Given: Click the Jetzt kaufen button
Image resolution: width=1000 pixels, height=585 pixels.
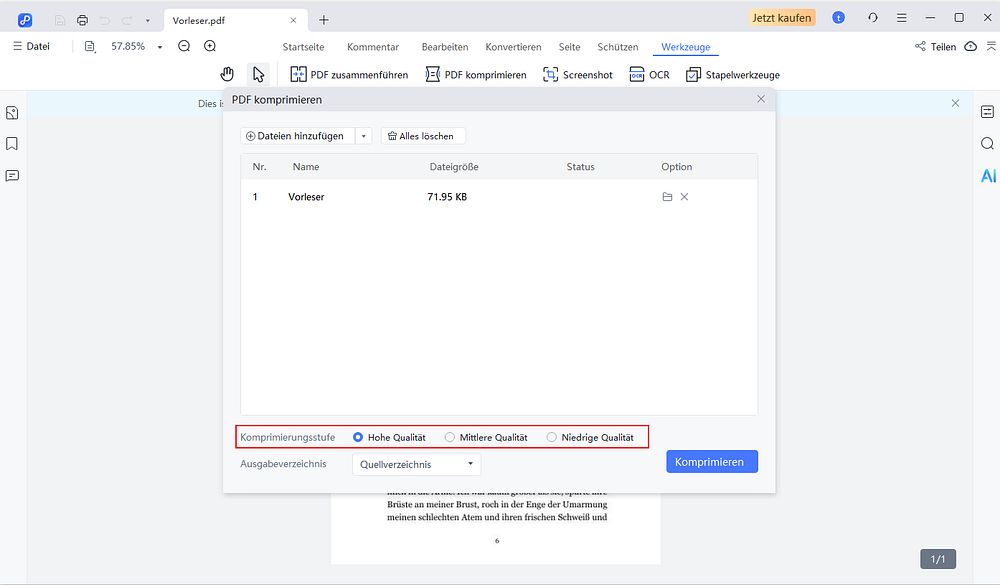Looking at the screenshot, I should pos(781,18).
